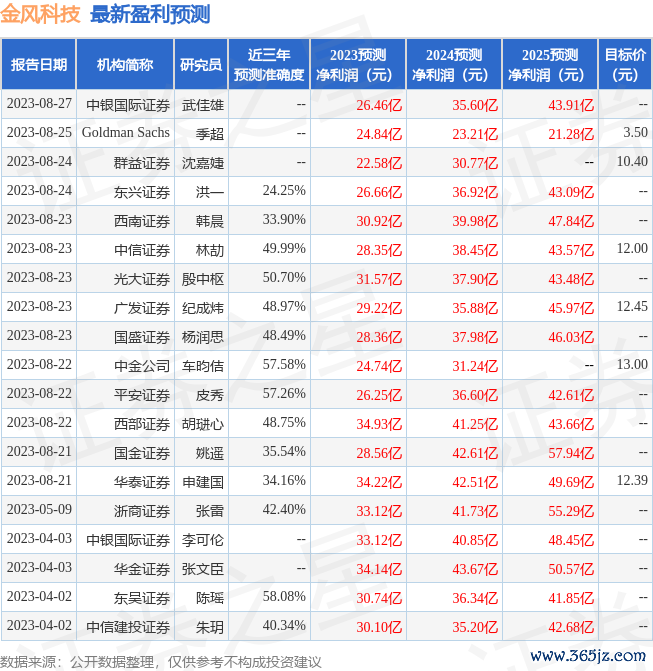The image size is (653, 671).
Task: Click the accuracy value 49.99%
Action: [x=284, y=249]
